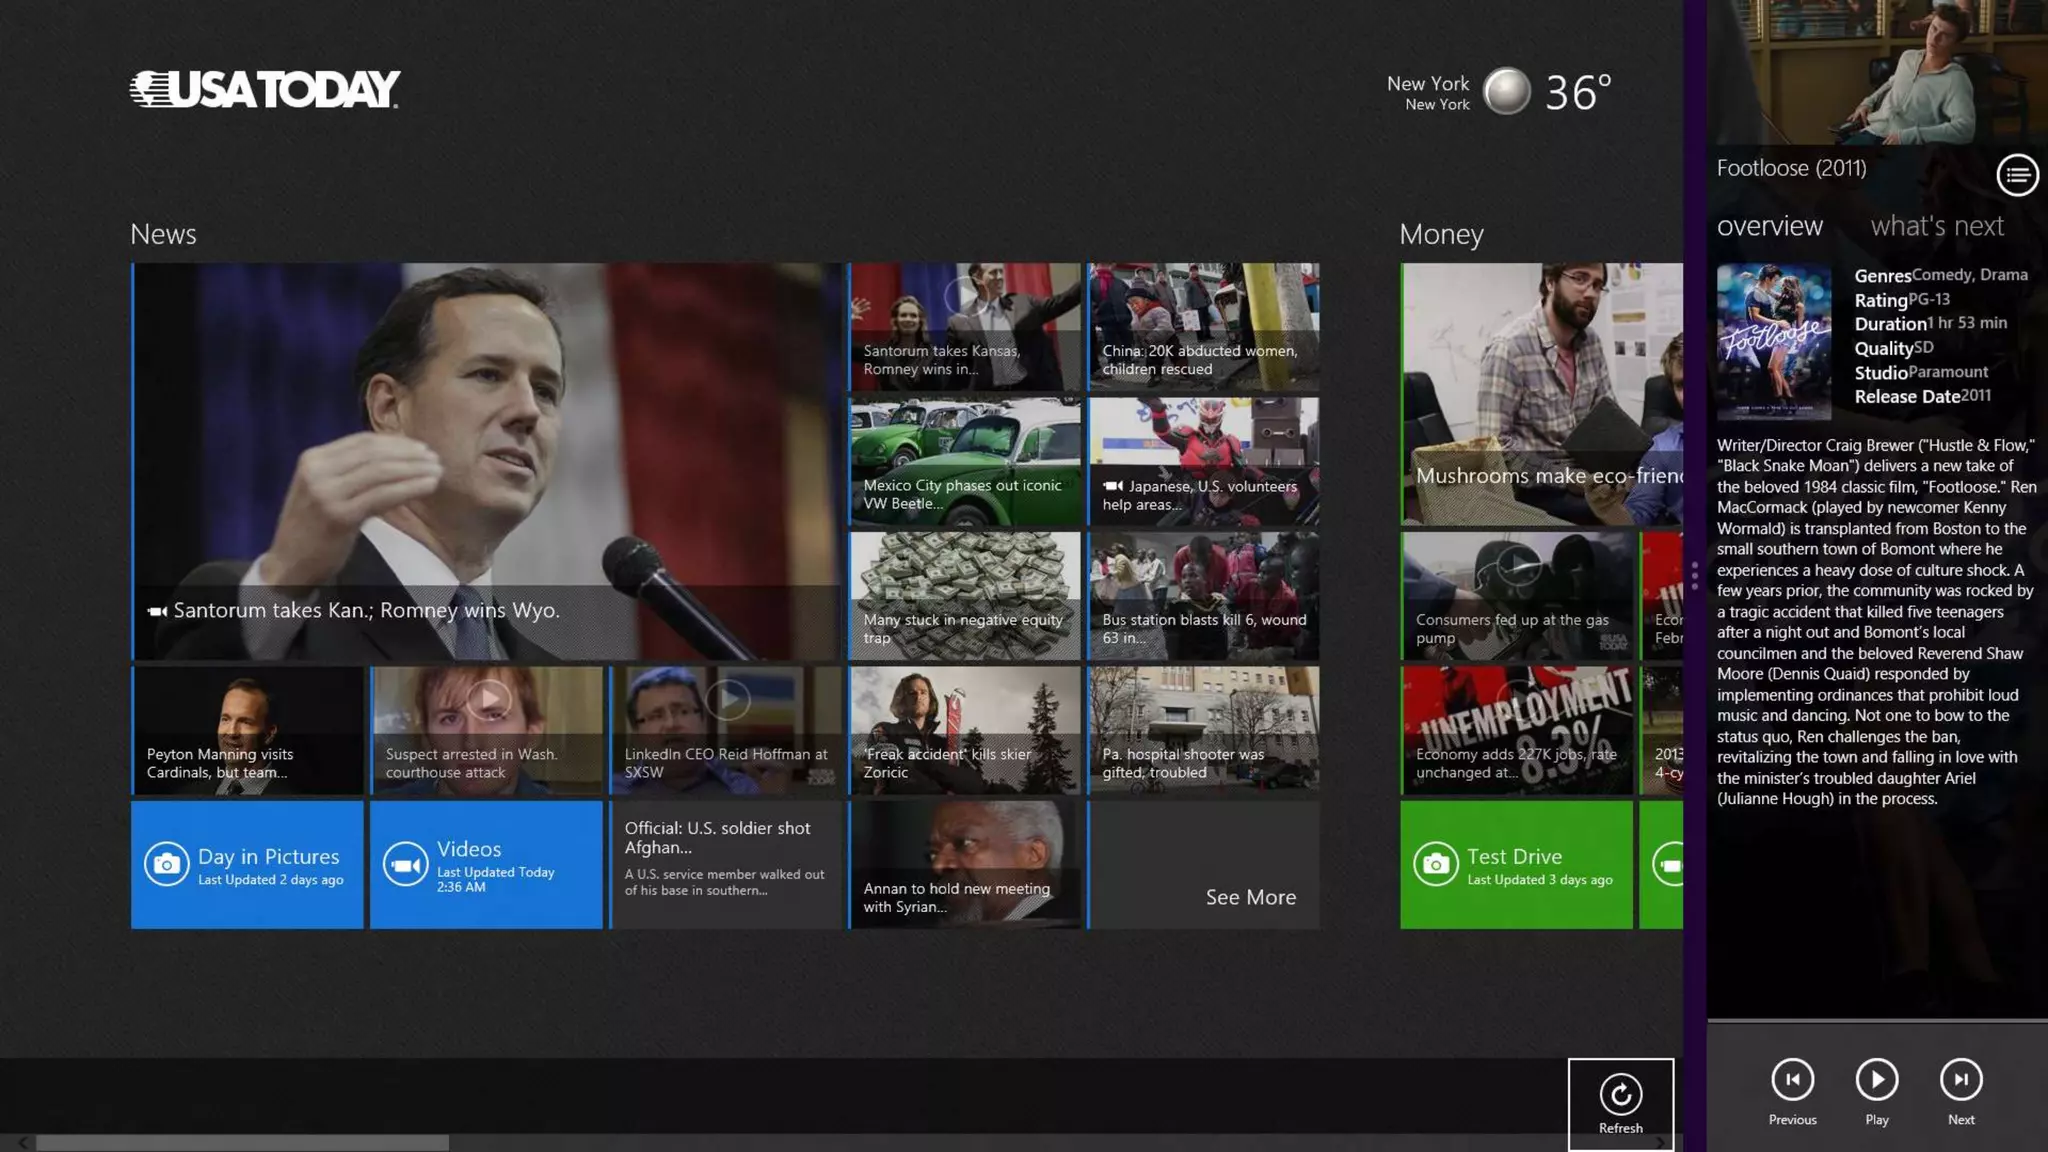Screen dimensions: 2048x1152
Task: Click the scrollbar left arrow
Action: 22,1143
